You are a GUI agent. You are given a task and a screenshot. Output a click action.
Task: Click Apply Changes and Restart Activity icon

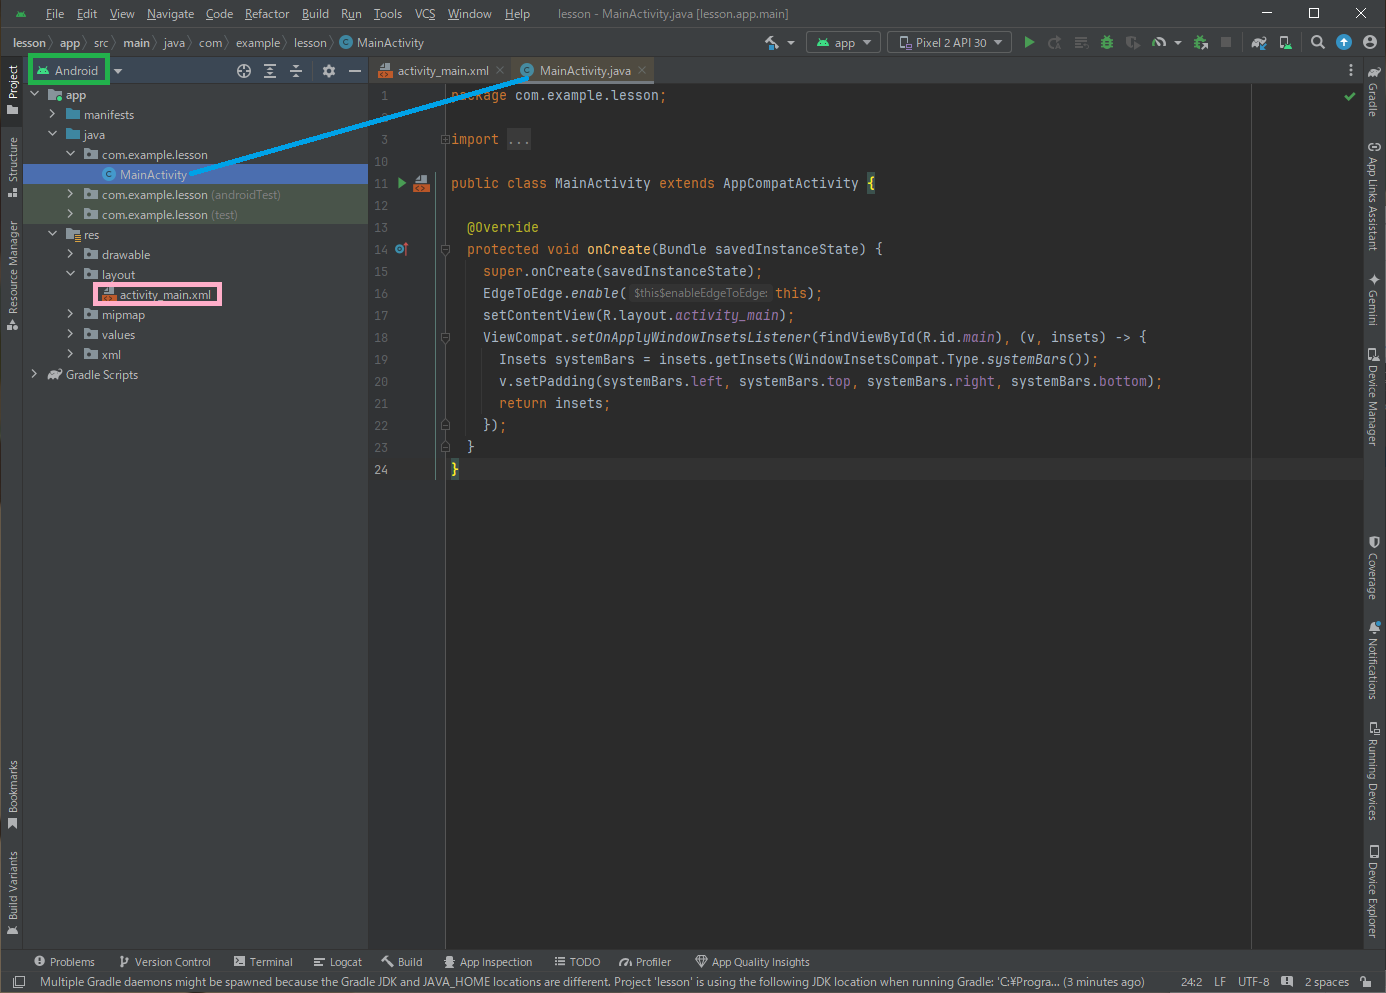tap(1055, 43)
